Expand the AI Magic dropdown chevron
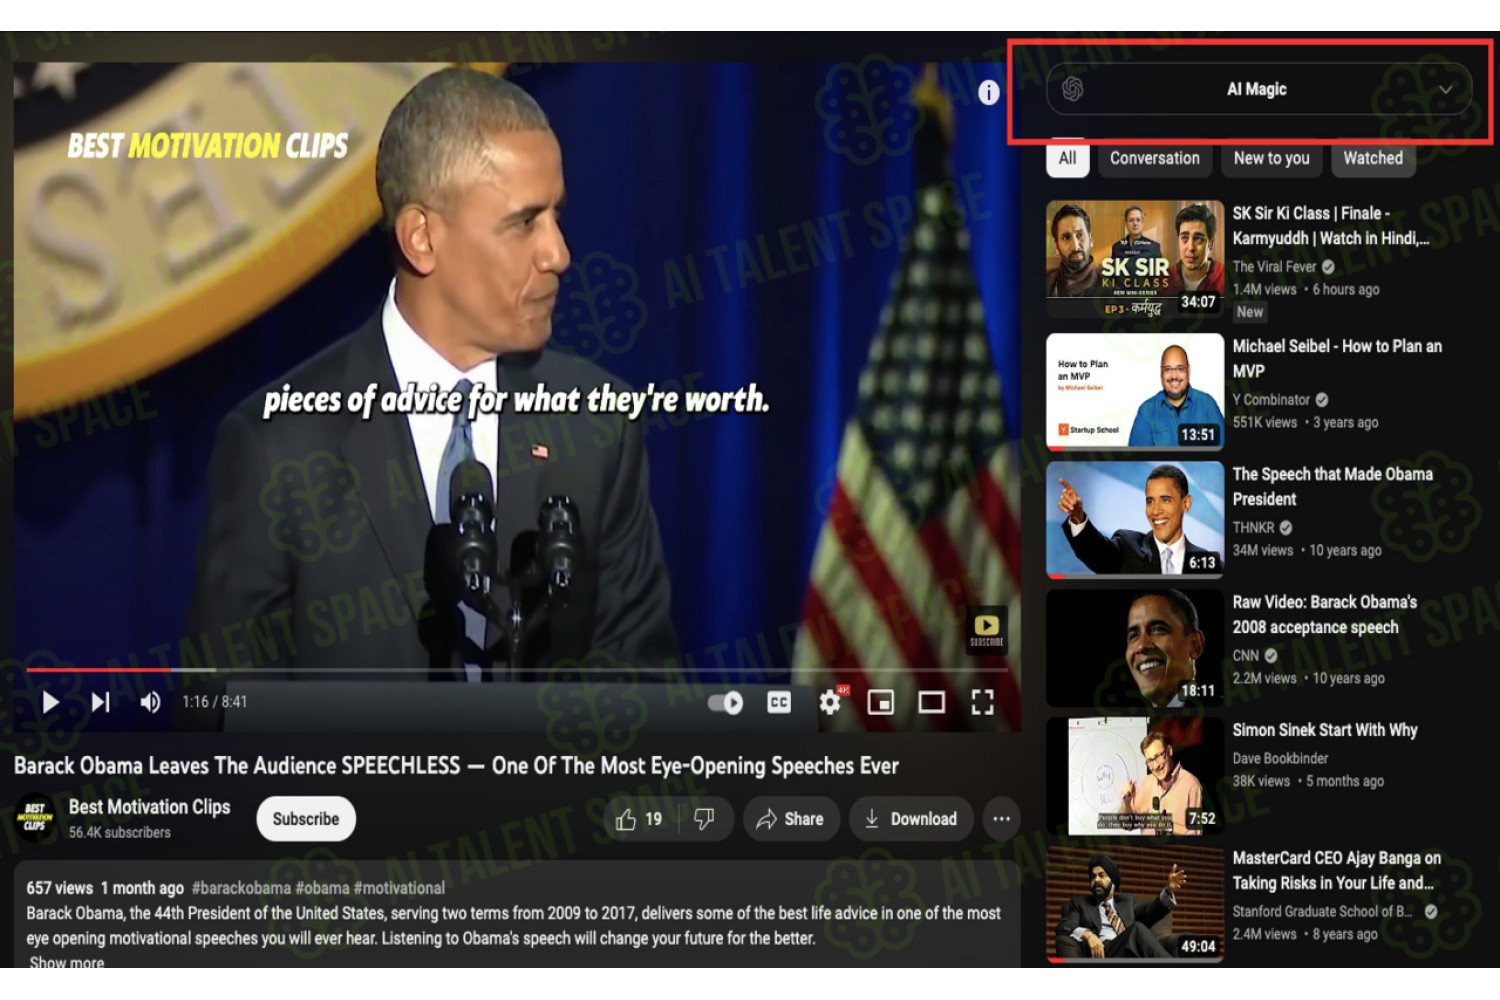Image resolution: width=1500 pixels, height=1000 pixels. tap(1445, 89)
